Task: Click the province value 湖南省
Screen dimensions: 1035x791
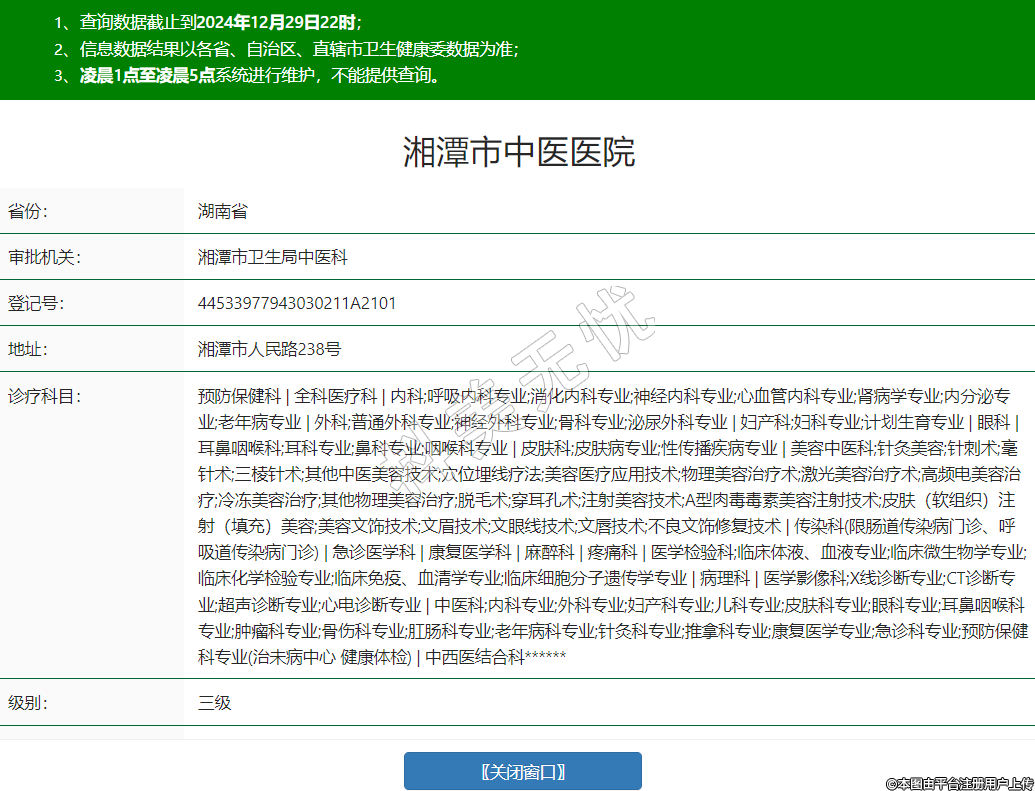Action: pos(222,211)
